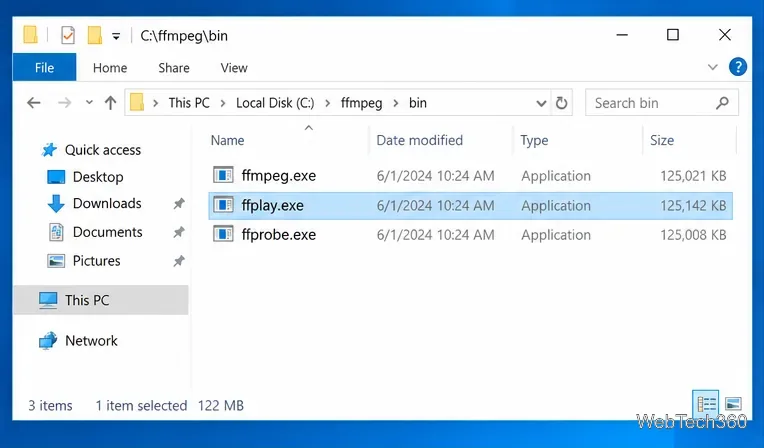This screenshot has width=764, height=448.
Task: Open Desktop in the navigation pane
Action: click(98, 177)
